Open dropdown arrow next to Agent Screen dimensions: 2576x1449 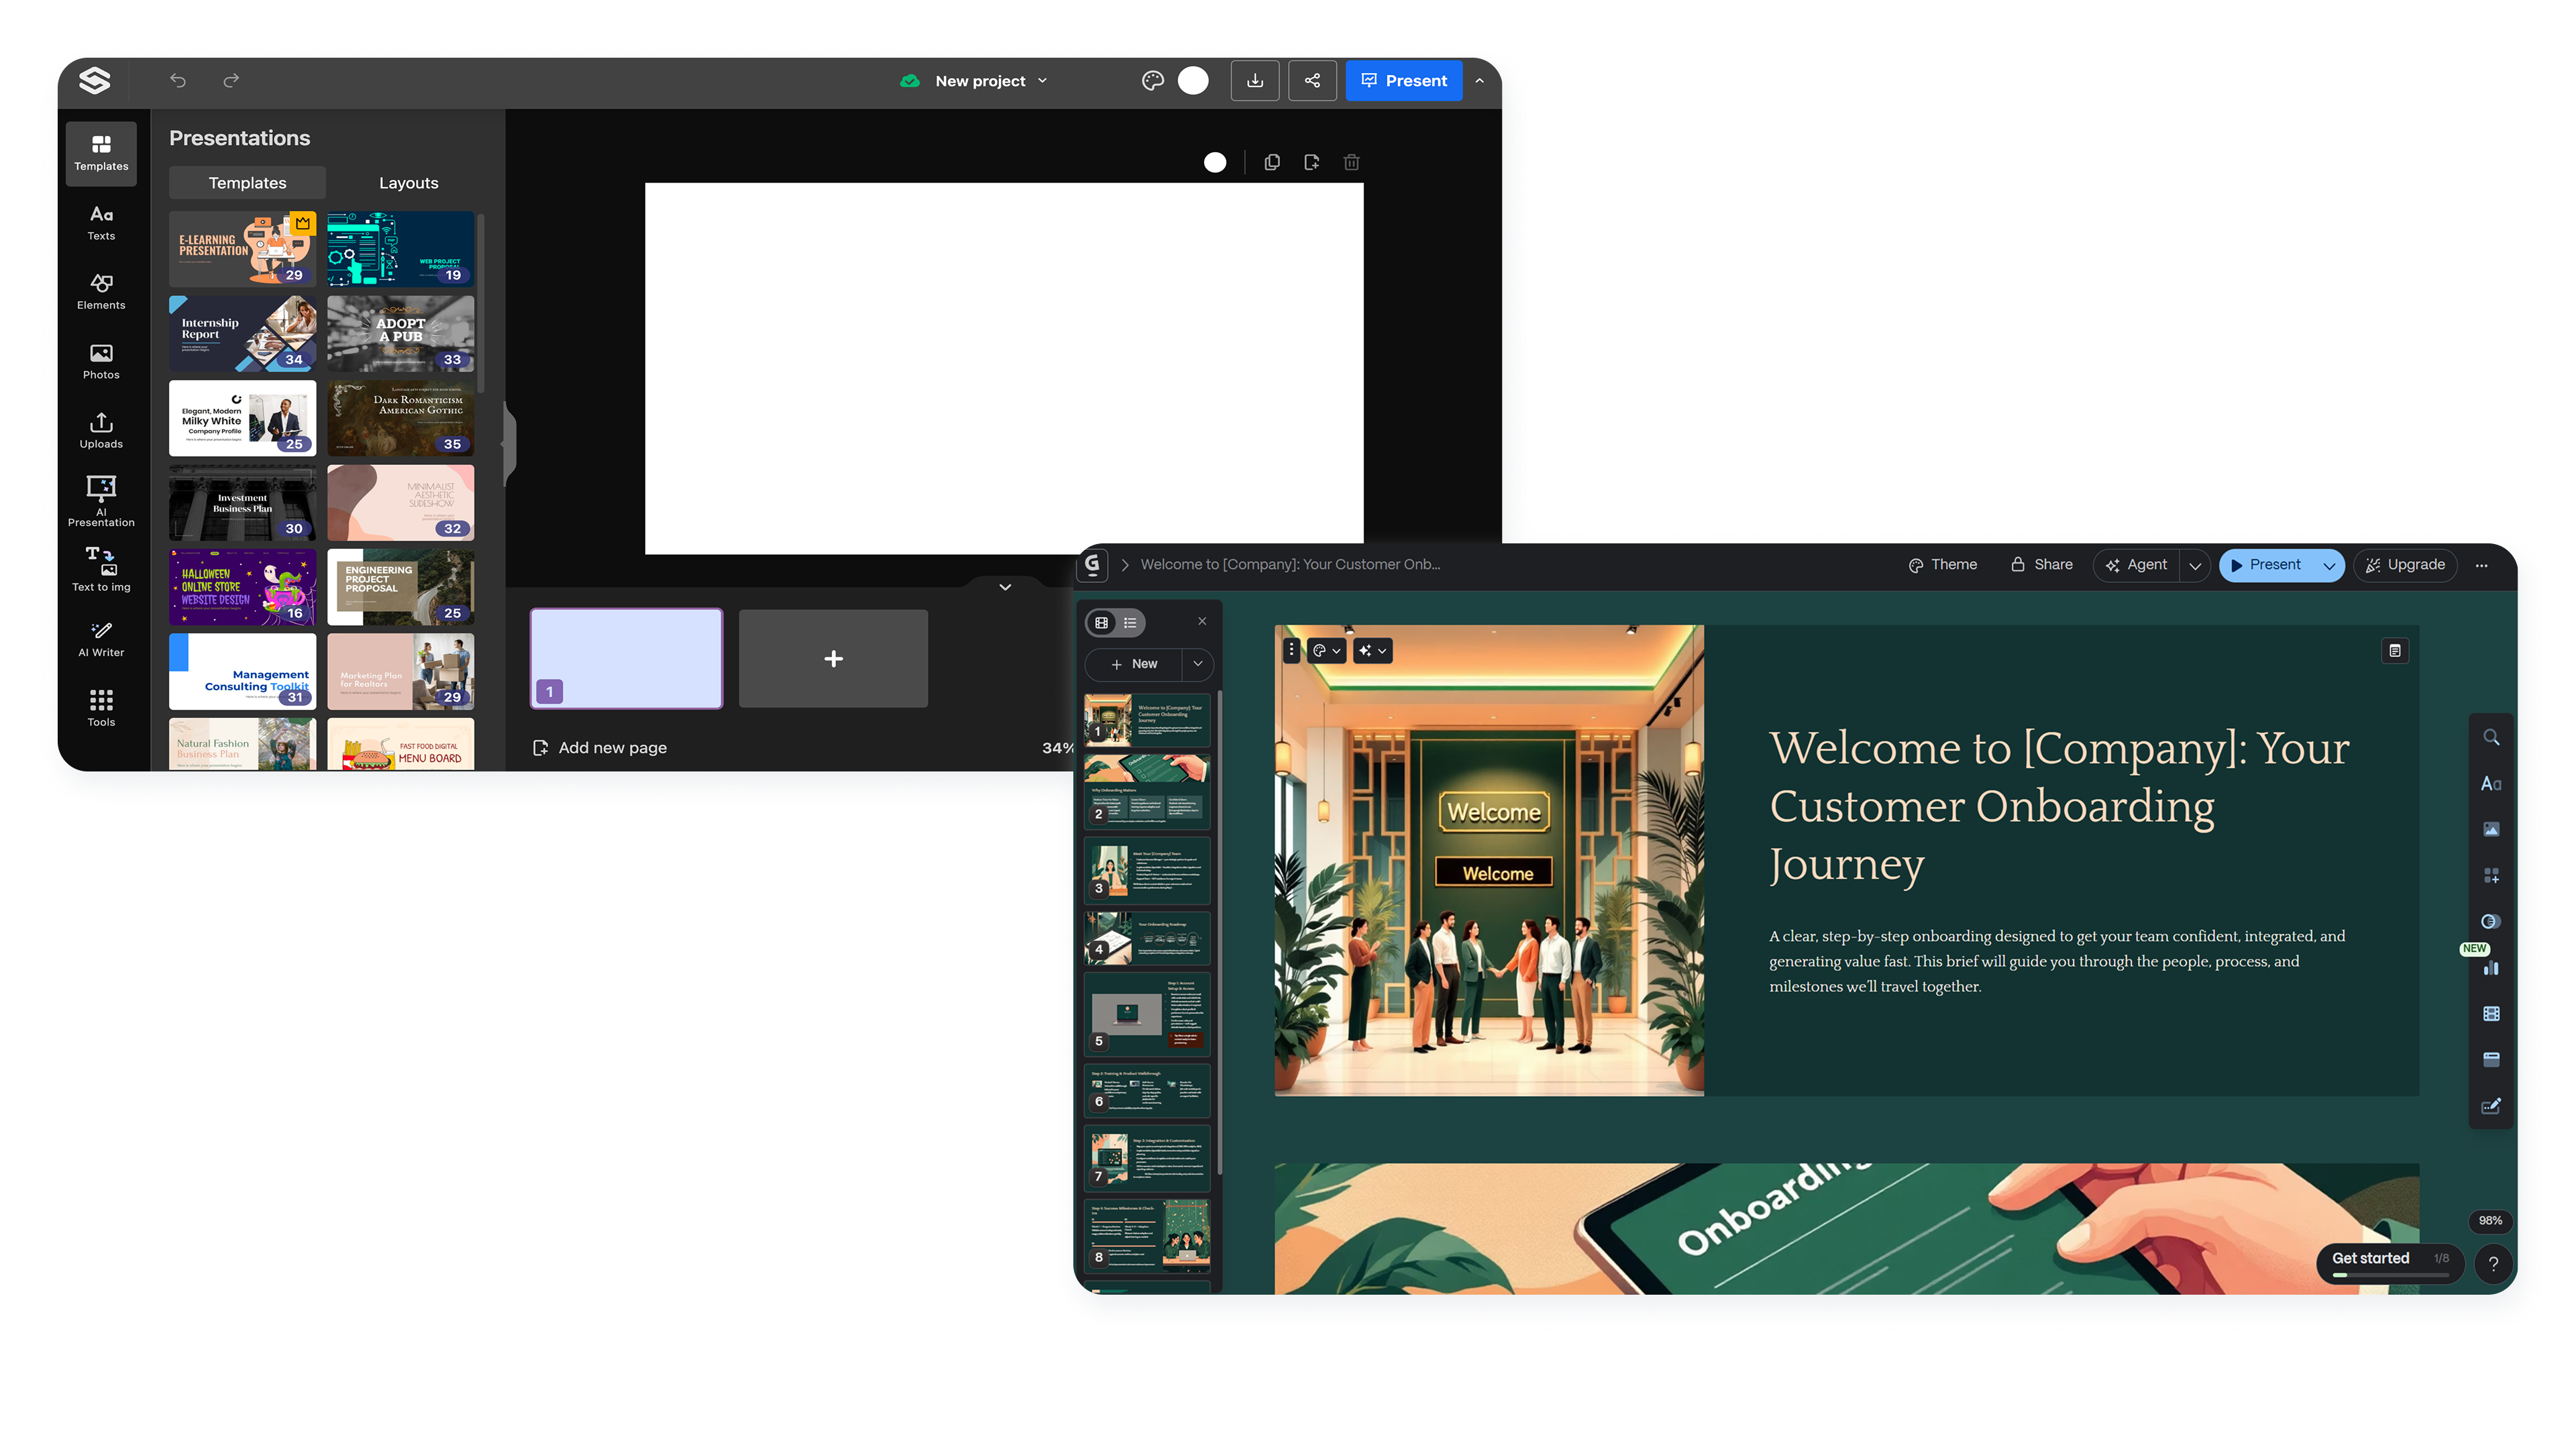pyautogui.click(x=2195, y=565)
